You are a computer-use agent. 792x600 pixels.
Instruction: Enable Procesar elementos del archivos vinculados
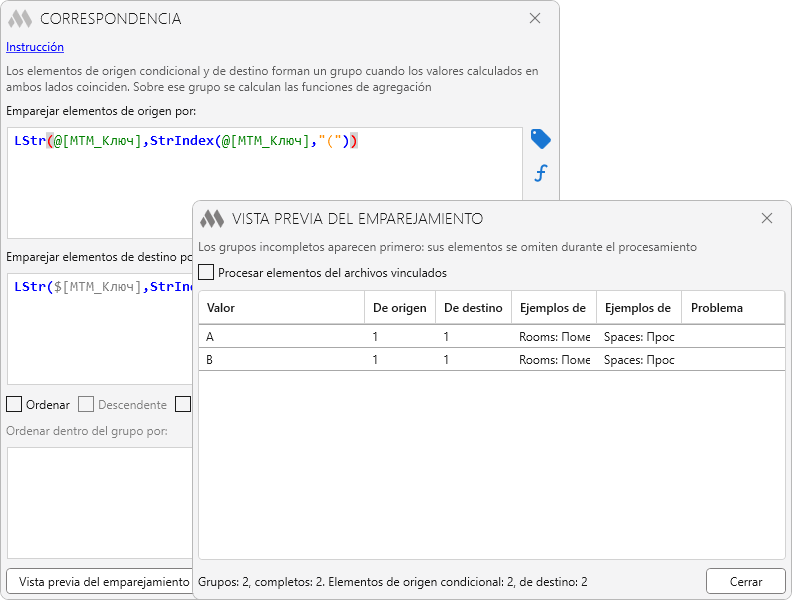(206, 272)
